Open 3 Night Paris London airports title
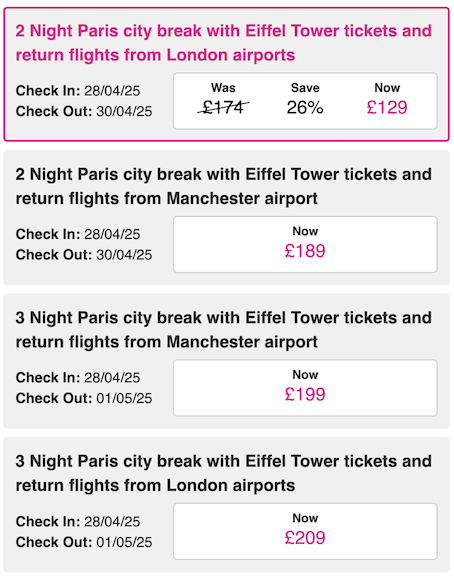Viewport: 454px width, 580px height. [x=223, y=473]
